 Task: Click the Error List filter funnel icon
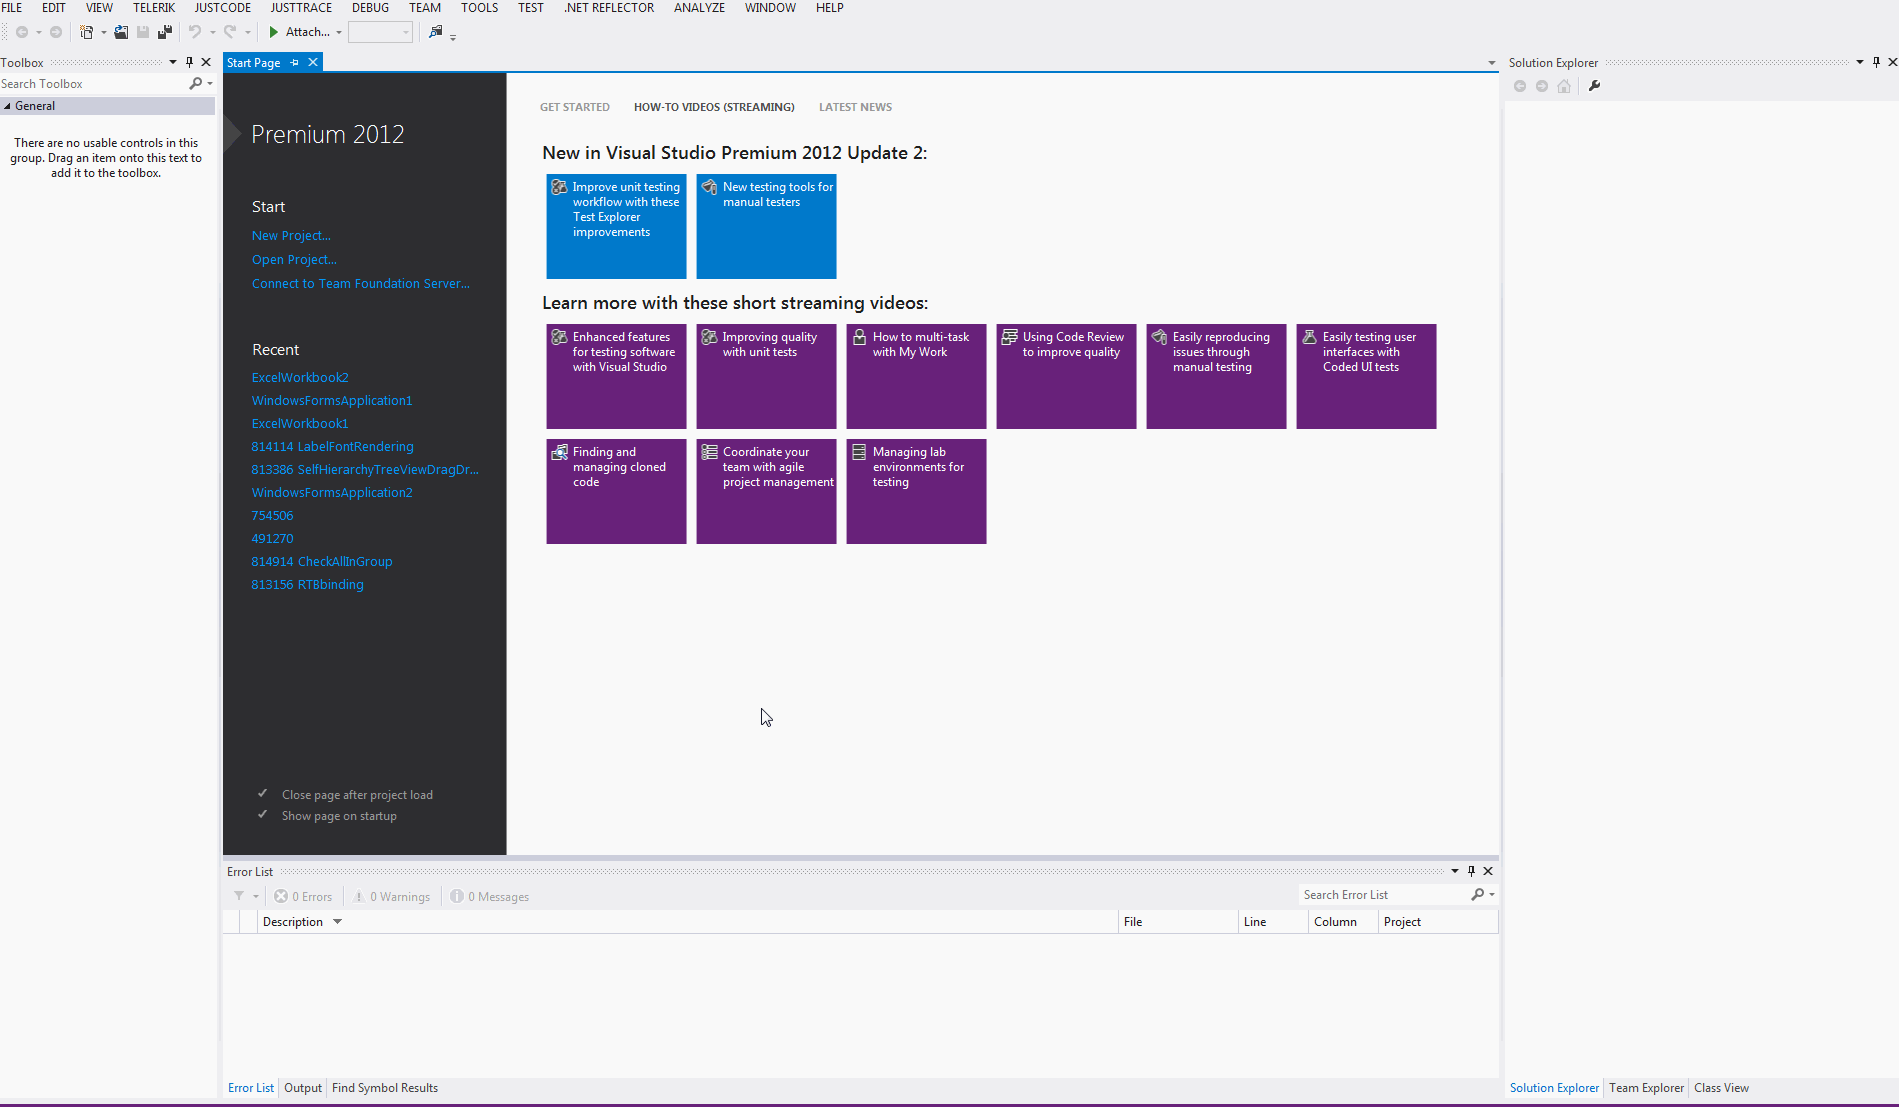coord(239,896)
